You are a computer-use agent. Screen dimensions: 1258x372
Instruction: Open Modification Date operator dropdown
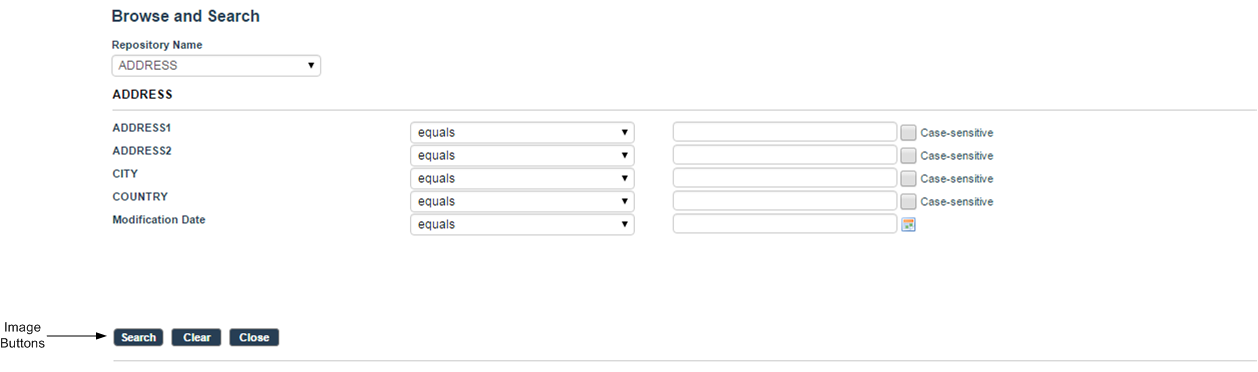coord(522,224)
